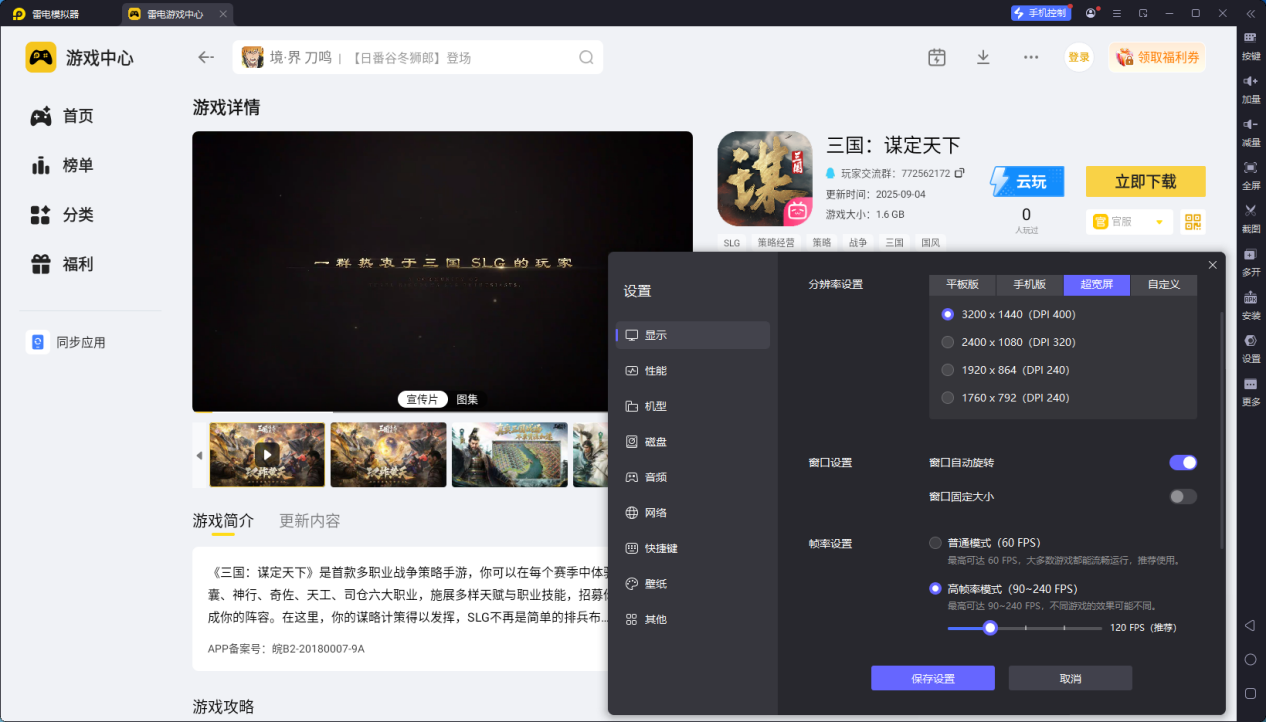1266x722 pixels.
Task: Expand the 官服 server dropdown
Action: point(1159,222)
